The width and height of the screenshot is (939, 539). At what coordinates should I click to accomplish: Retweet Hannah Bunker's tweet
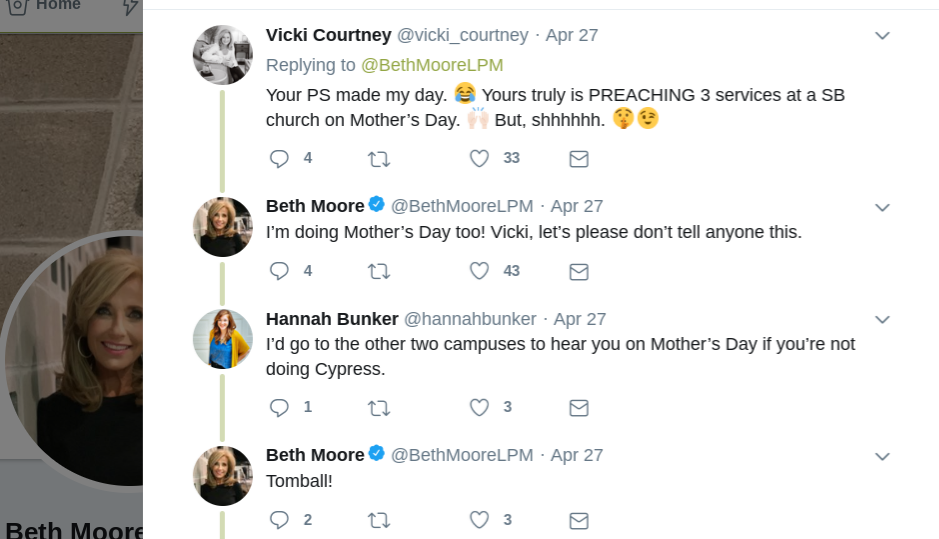tap(379, 407)
